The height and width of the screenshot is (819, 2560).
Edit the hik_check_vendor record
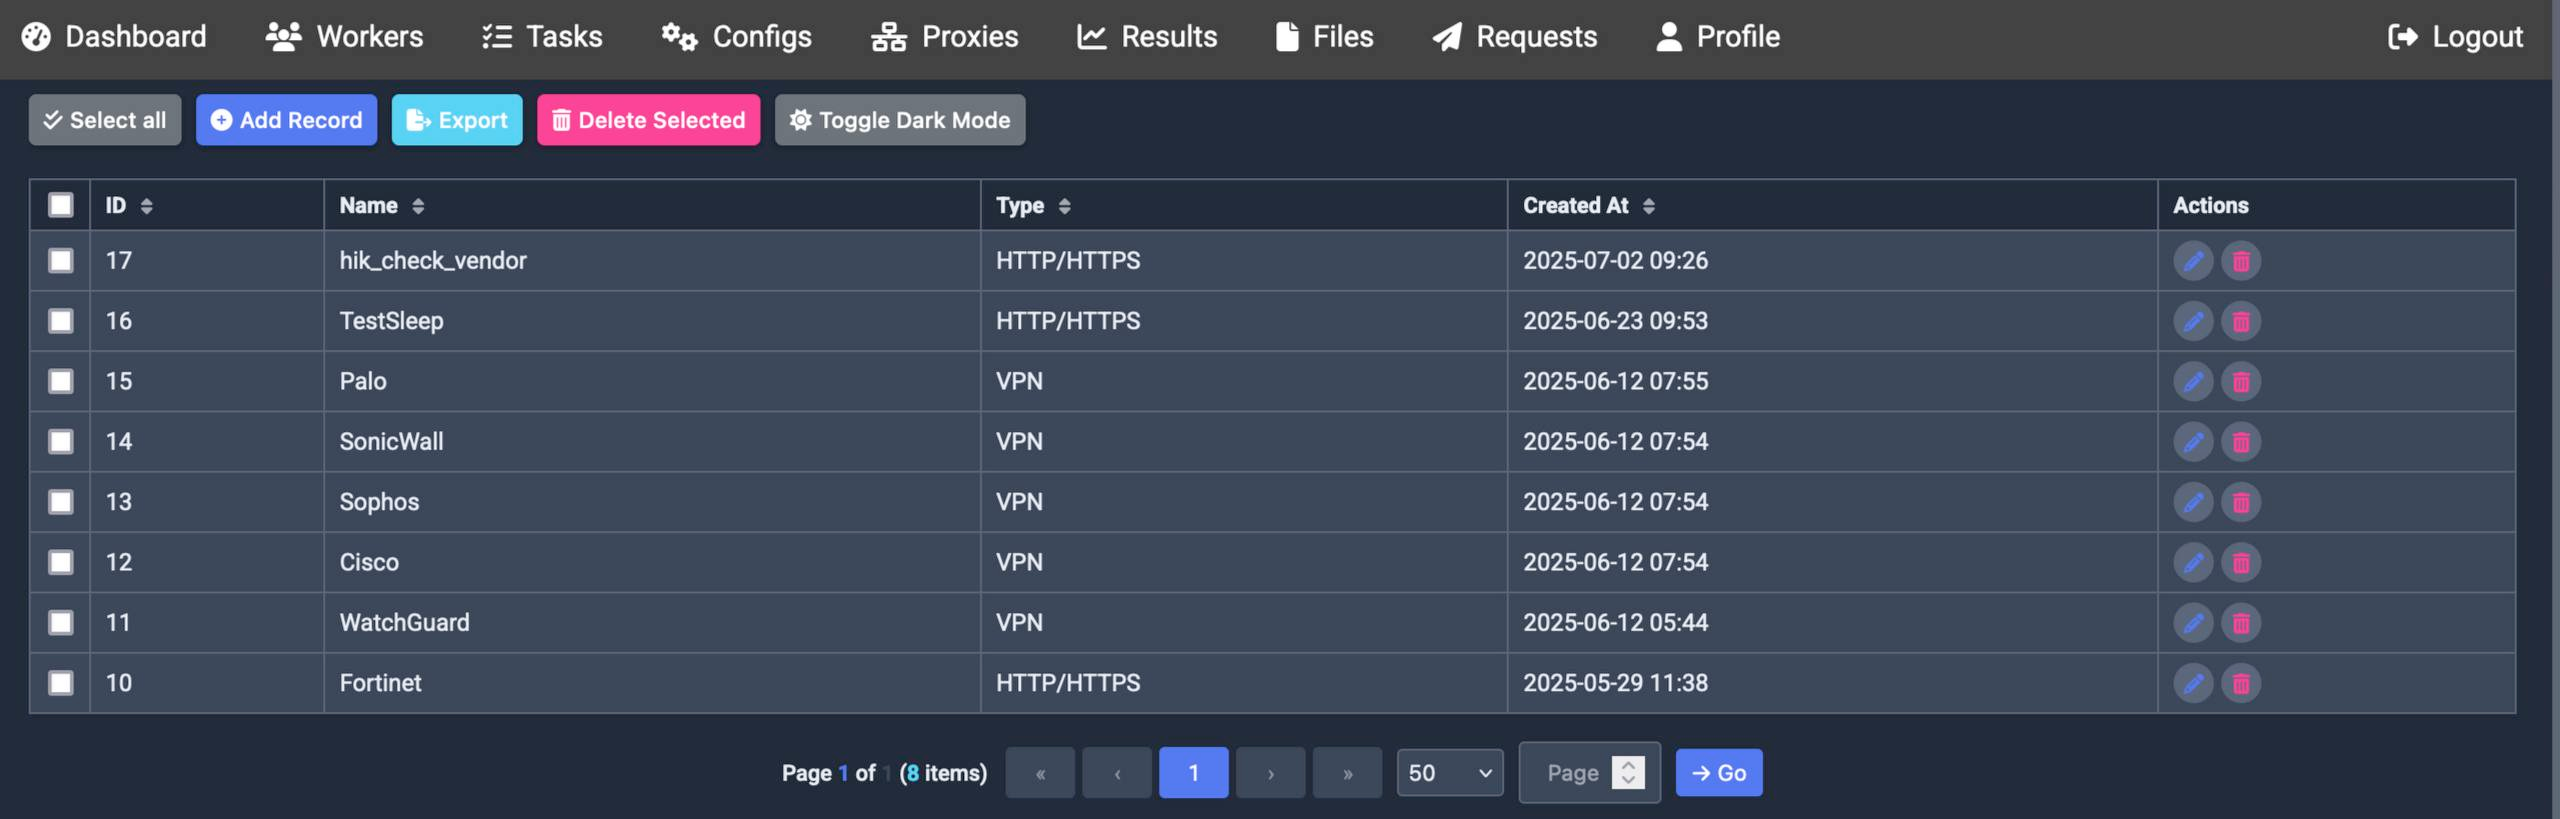point(2192,261)
